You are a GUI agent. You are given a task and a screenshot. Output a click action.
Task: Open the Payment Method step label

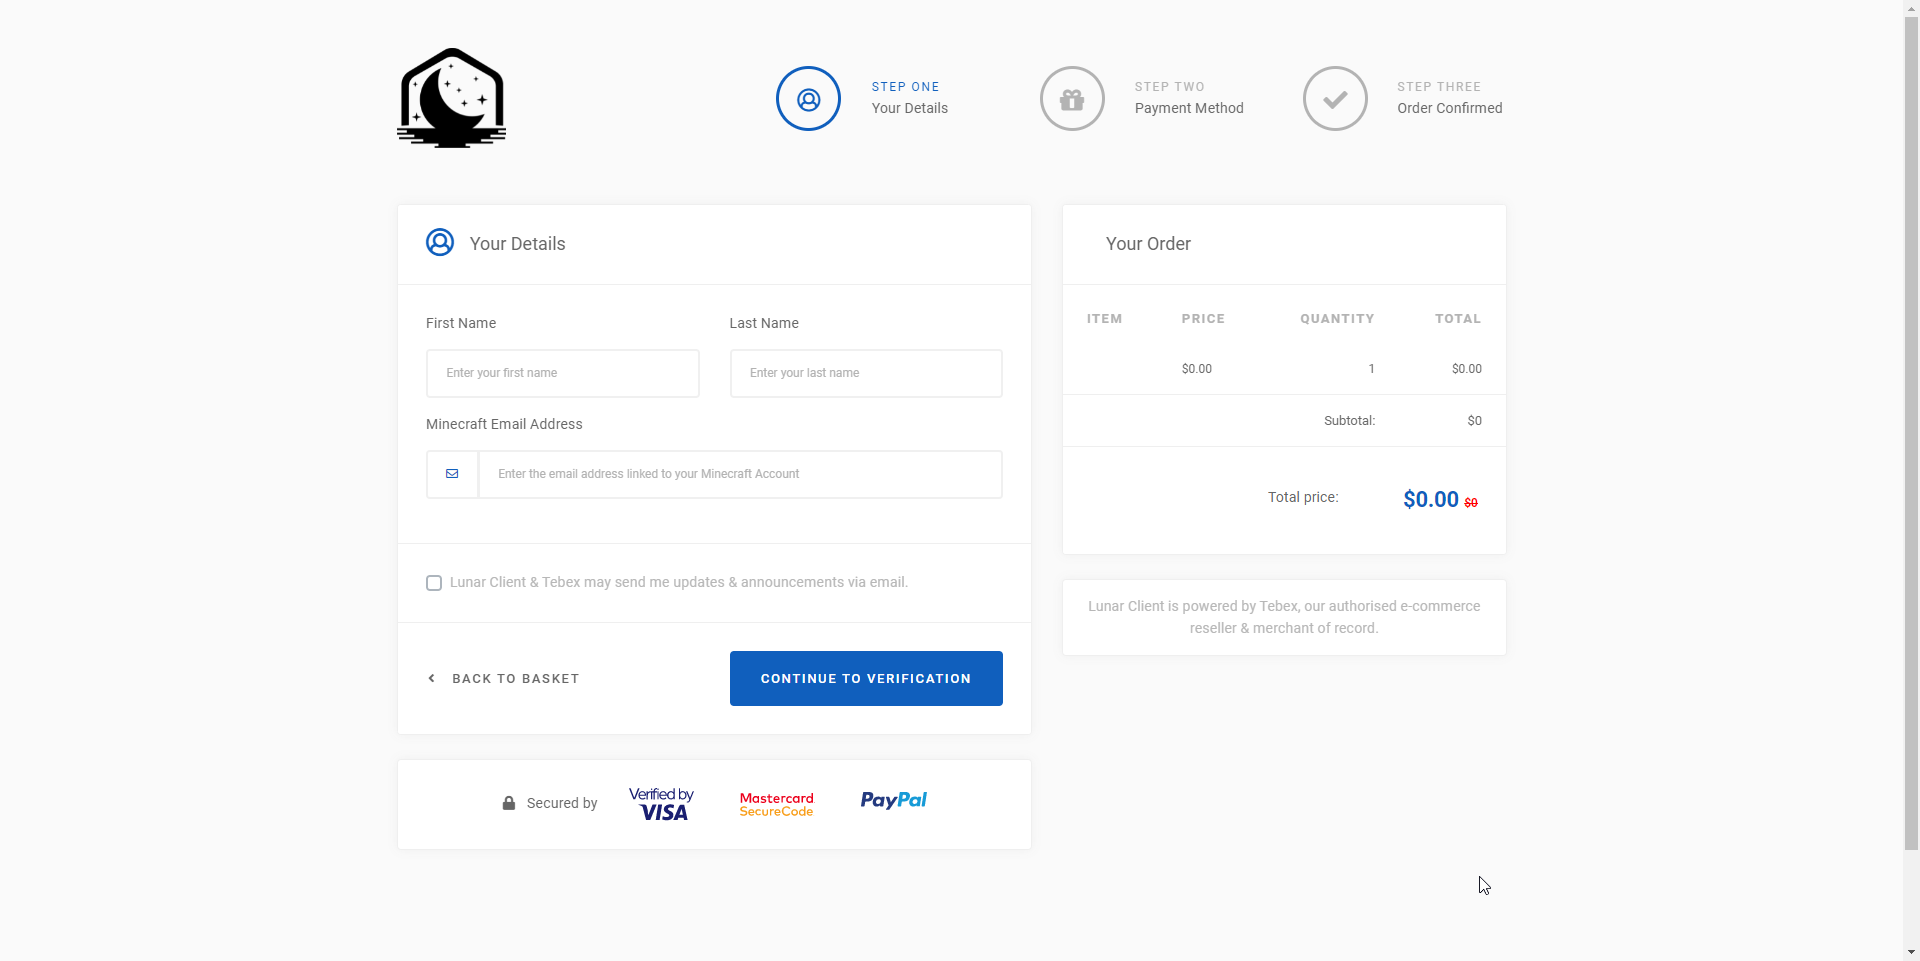coord(1189,108)
